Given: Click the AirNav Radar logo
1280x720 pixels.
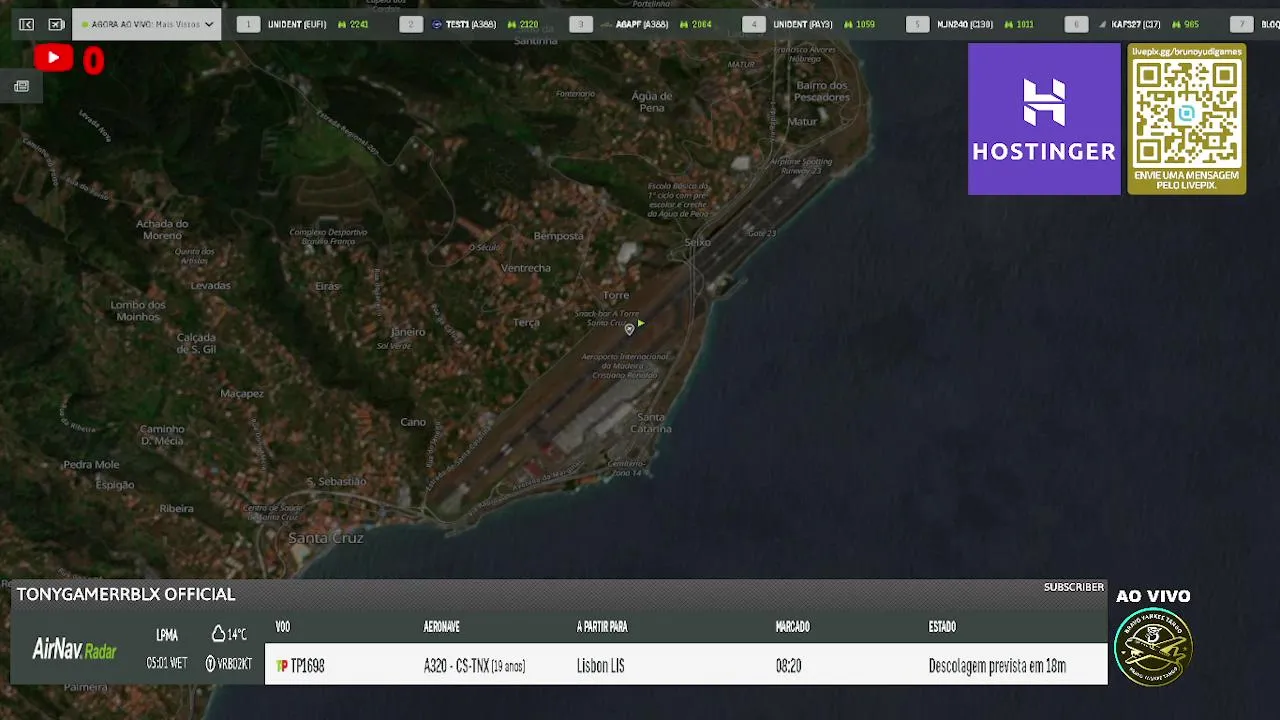Looking at the screenshot, I should (75, 650).
